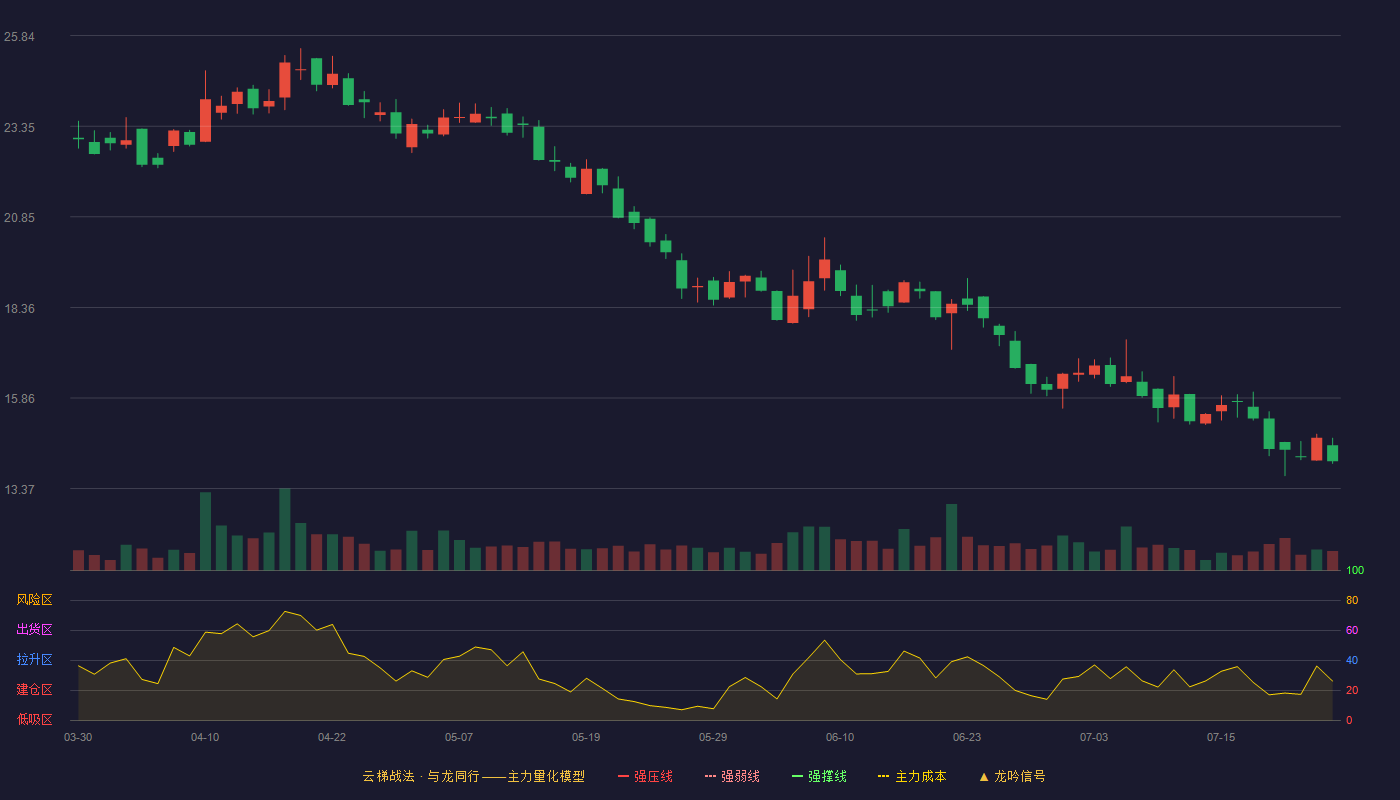Click the 07-03 date label
The height and width of the screenshot is (800, 1400).
[1094, 737]
